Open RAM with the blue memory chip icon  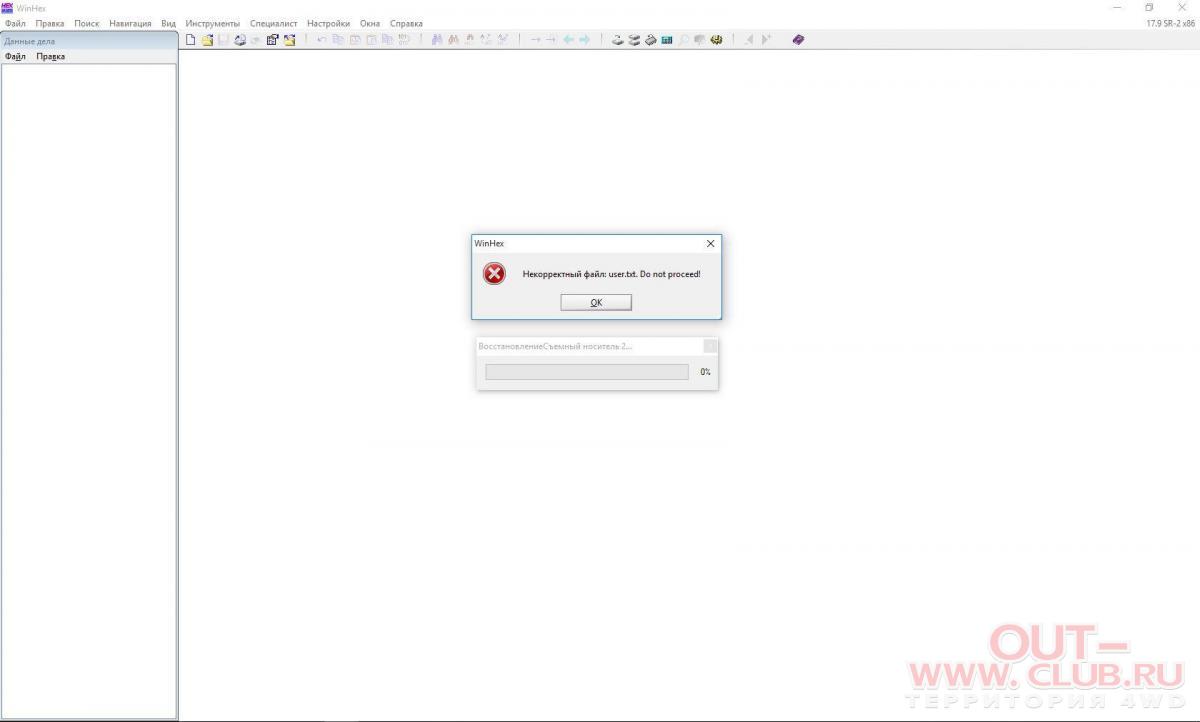tap(667, 40)
